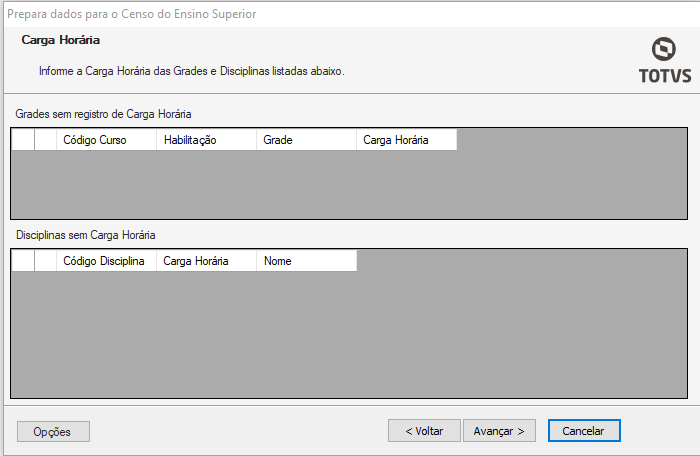Click the TOTVS logo icon
The width and height of the screenshot is (700, 456).
tap(663, 51)
